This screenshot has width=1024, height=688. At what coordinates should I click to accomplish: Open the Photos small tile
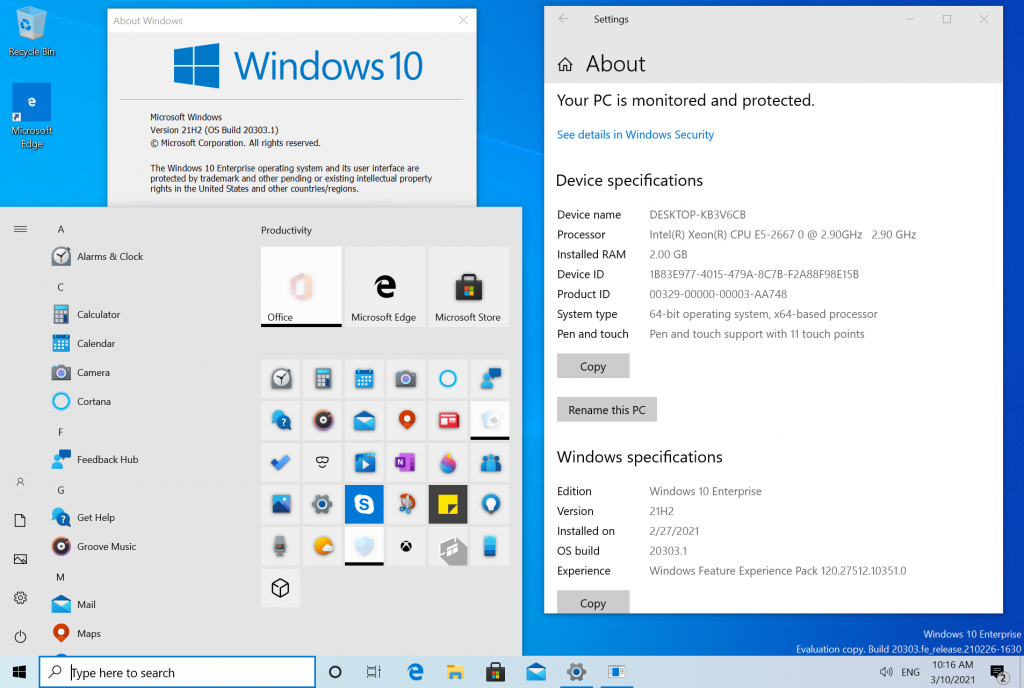(x=281, y=504)
